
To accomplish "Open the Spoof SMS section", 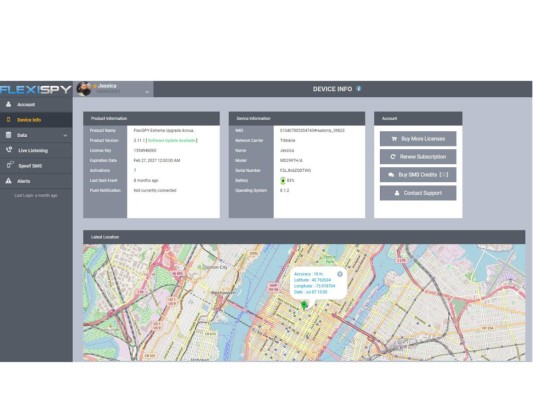I will 36,166.
